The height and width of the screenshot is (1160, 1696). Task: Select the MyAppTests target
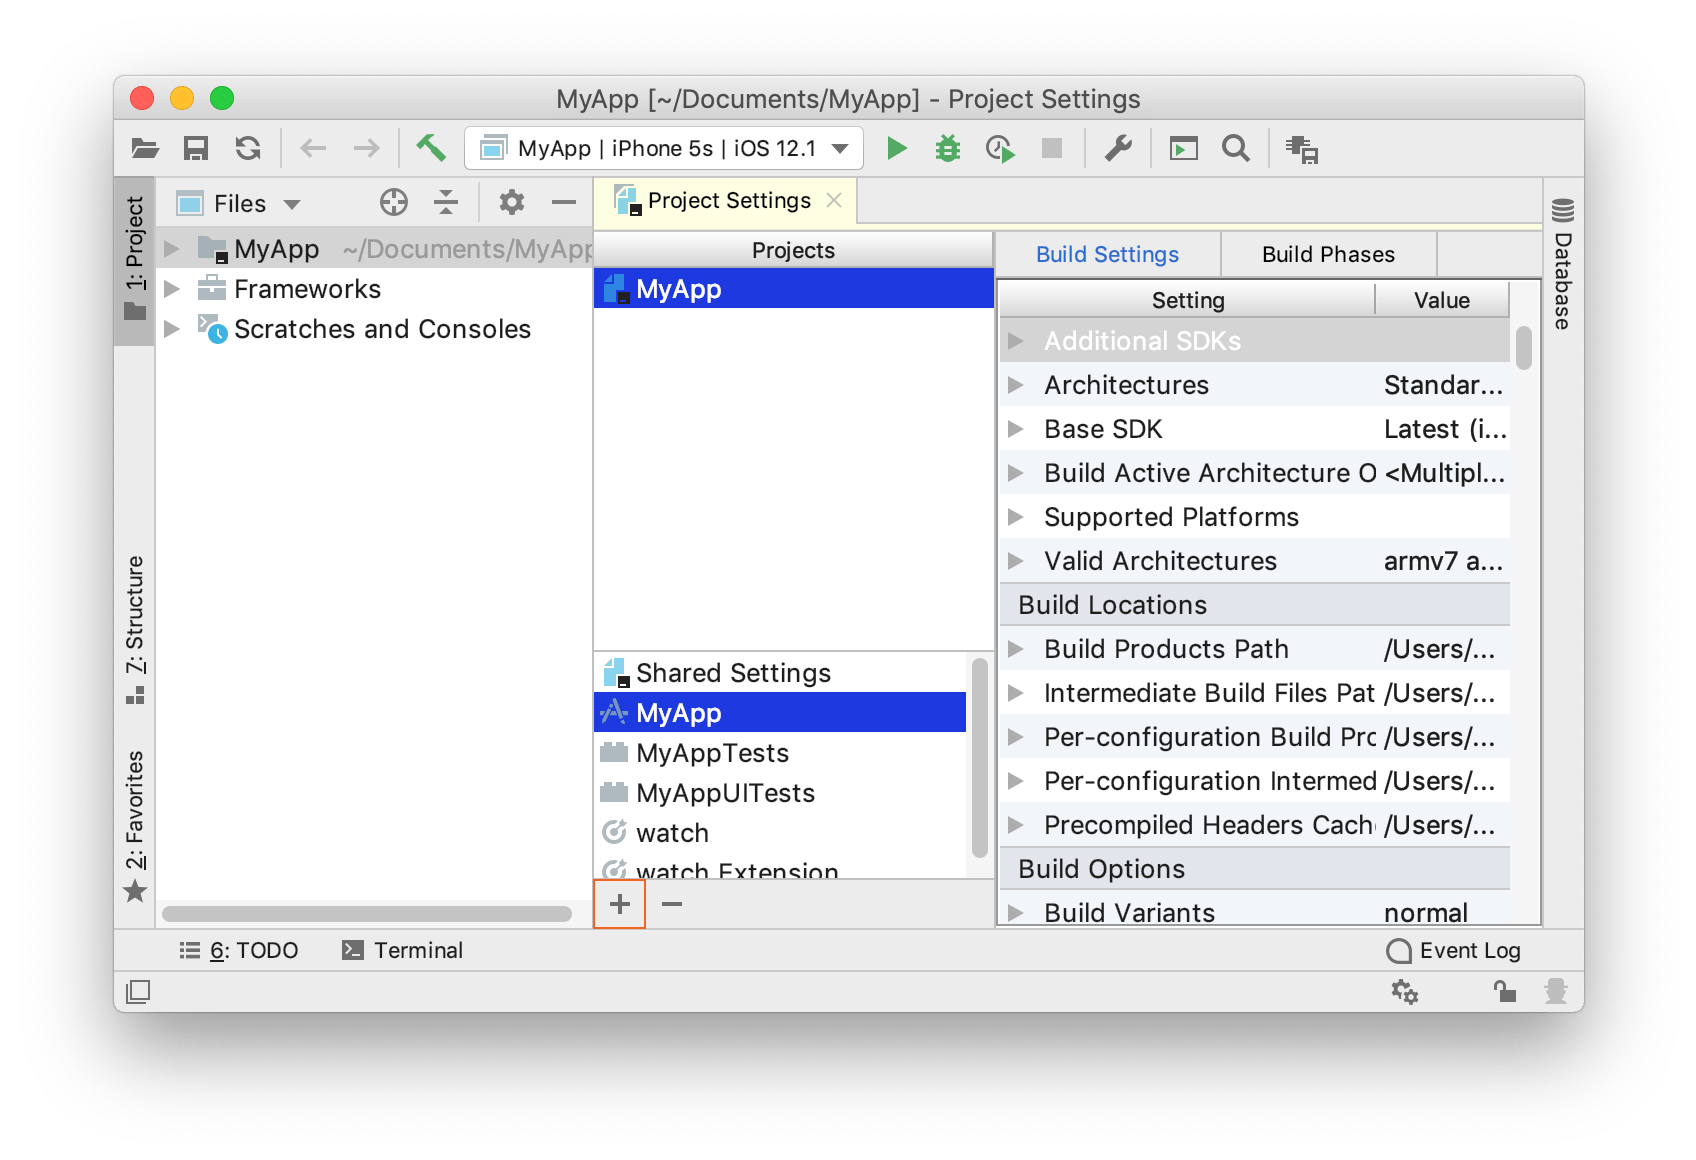781,753
